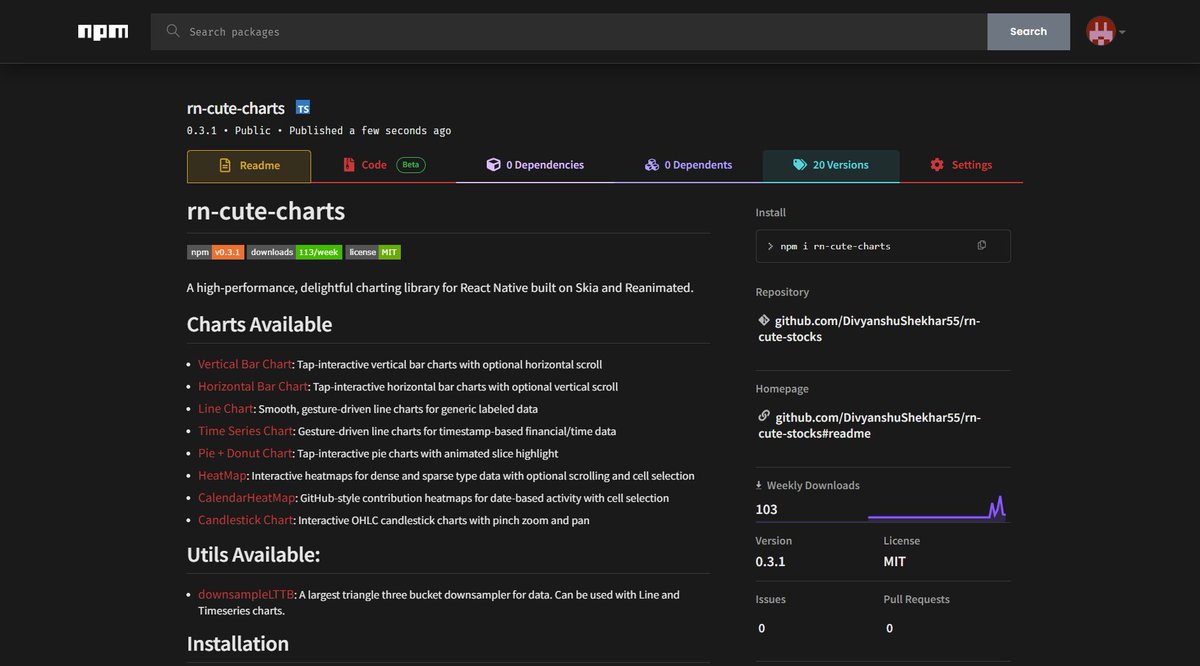Open the Settings tab
This screenshot has width=1200, height=666.
[961, 165]
